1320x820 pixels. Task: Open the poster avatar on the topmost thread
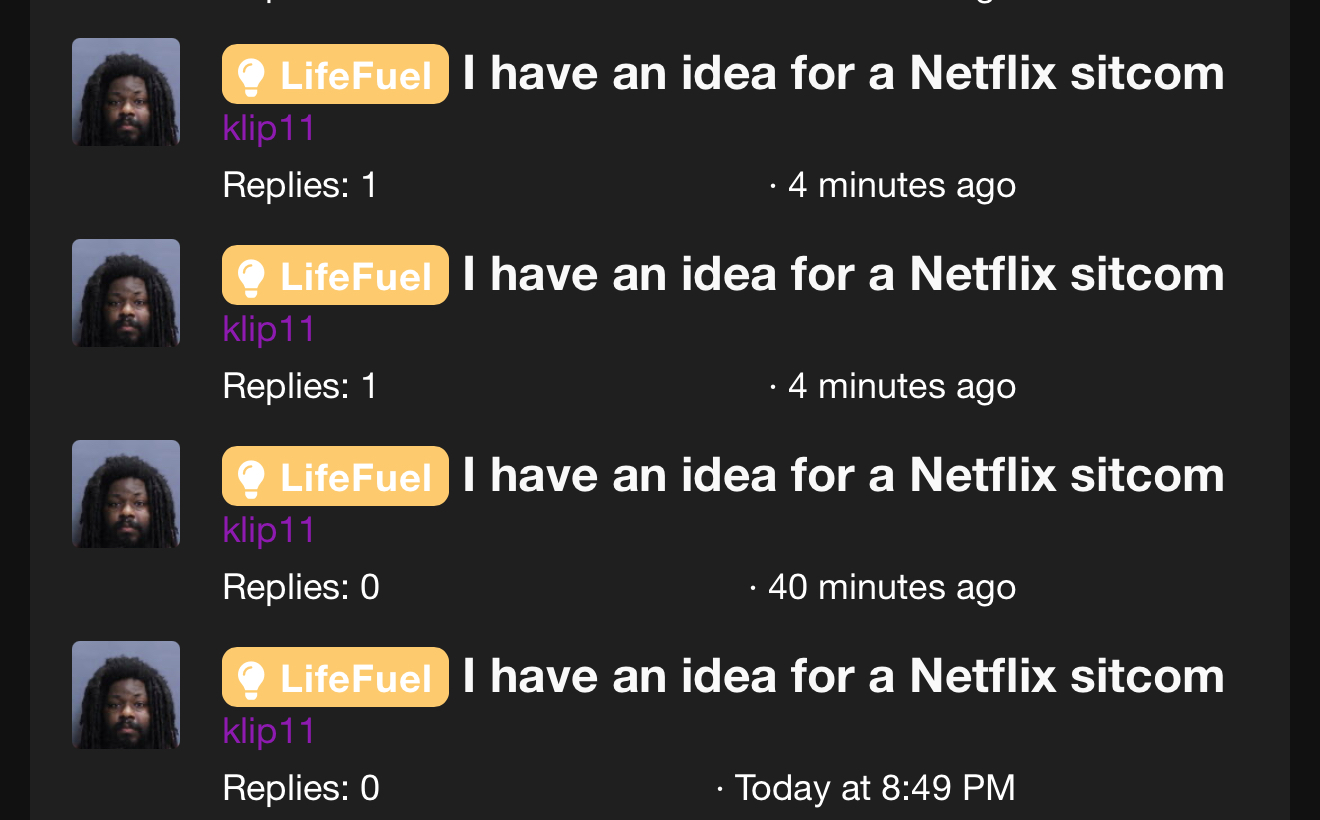(x=126, y=92)
